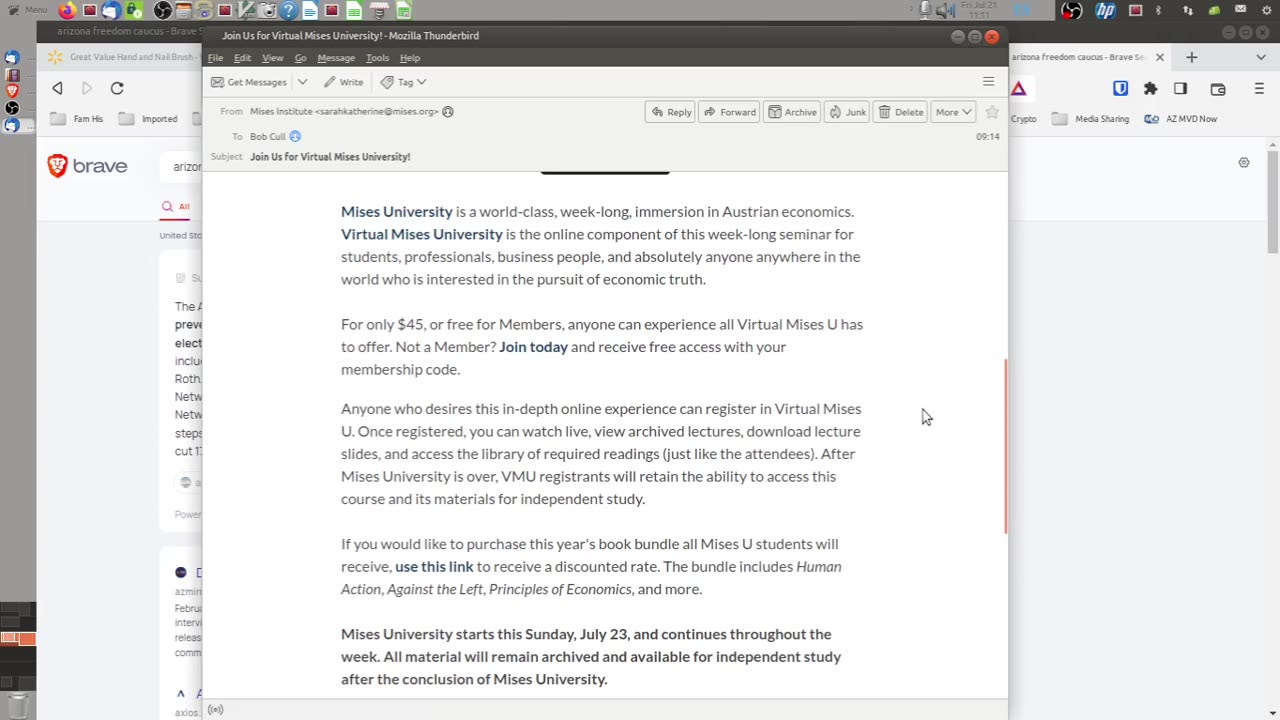1280x720 pixels.
Task: Follow the Virtual Mises University link
Action: tap(422, 234)
